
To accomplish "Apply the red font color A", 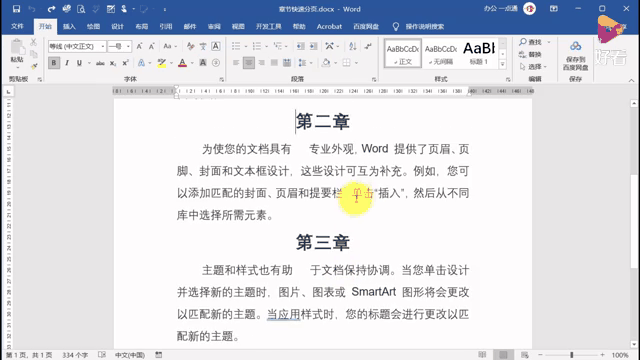I will pos(182,63).
